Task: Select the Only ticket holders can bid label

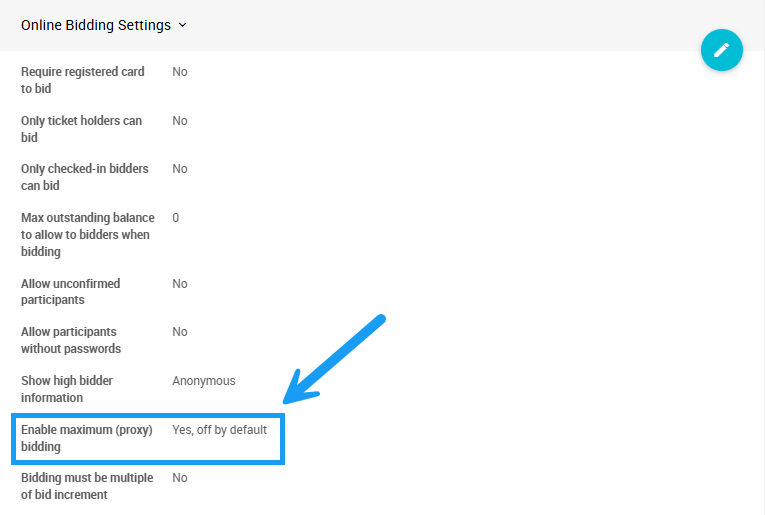Action: point(81,129)
